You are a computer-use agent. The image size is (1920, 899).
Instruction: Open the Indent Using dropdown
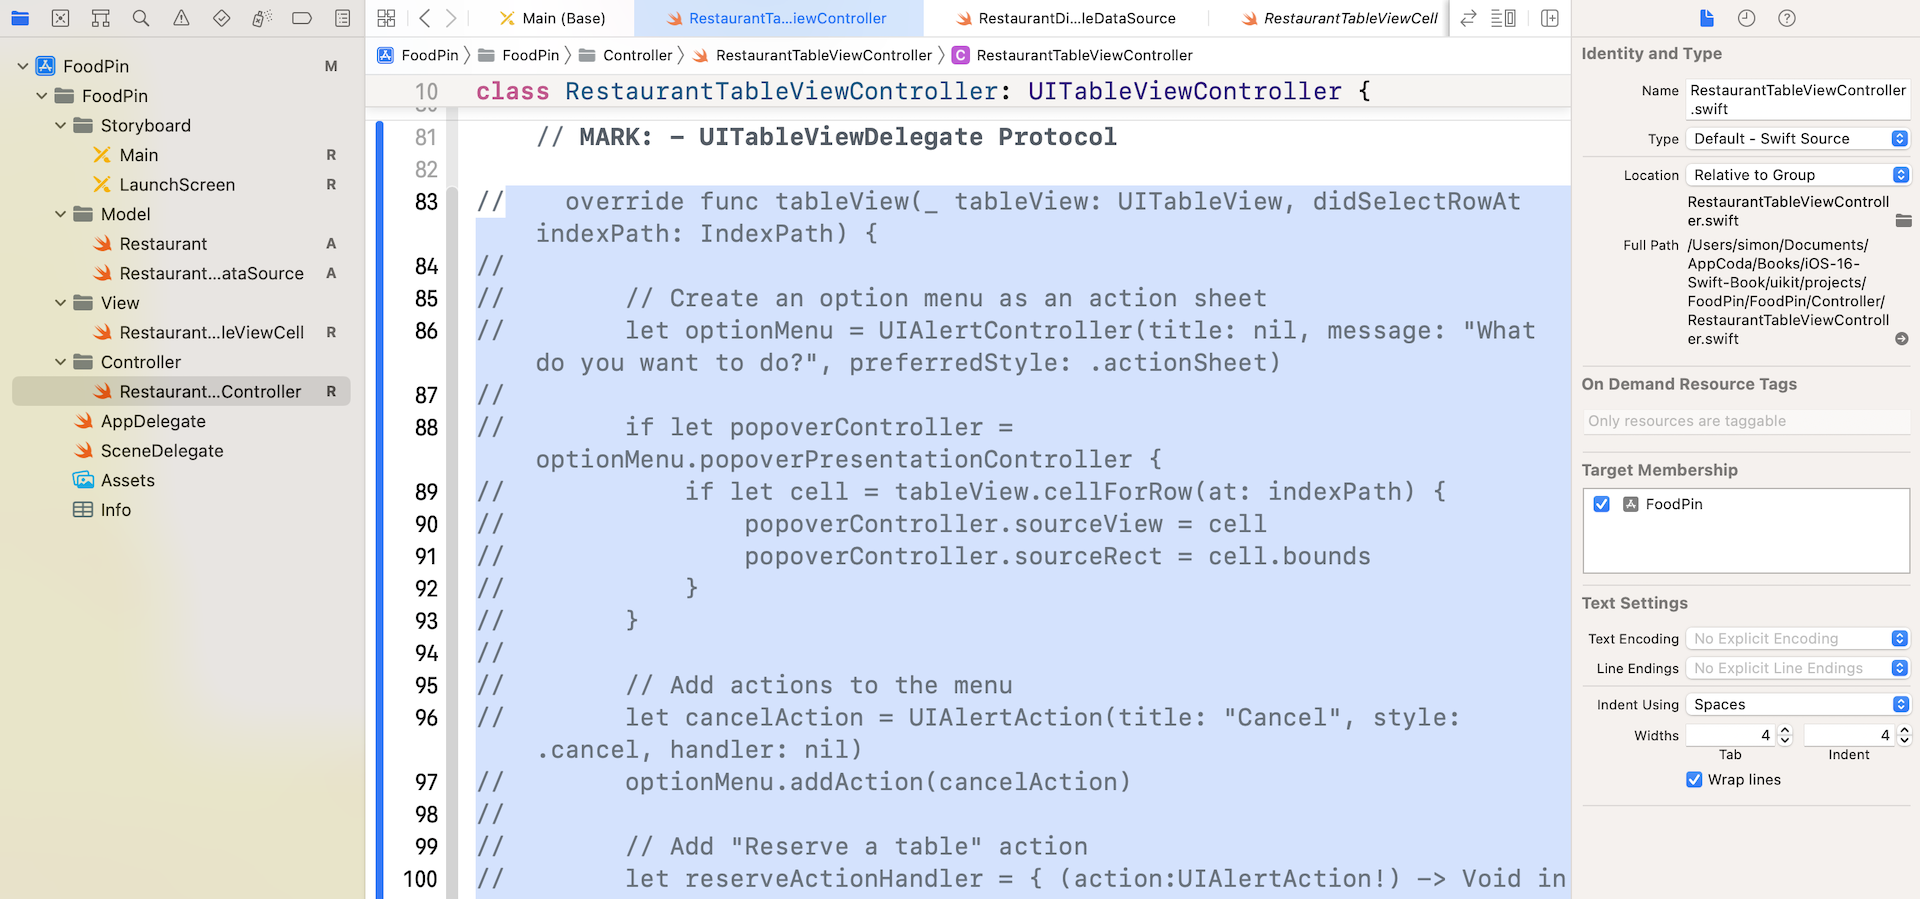coord(1797,705)
